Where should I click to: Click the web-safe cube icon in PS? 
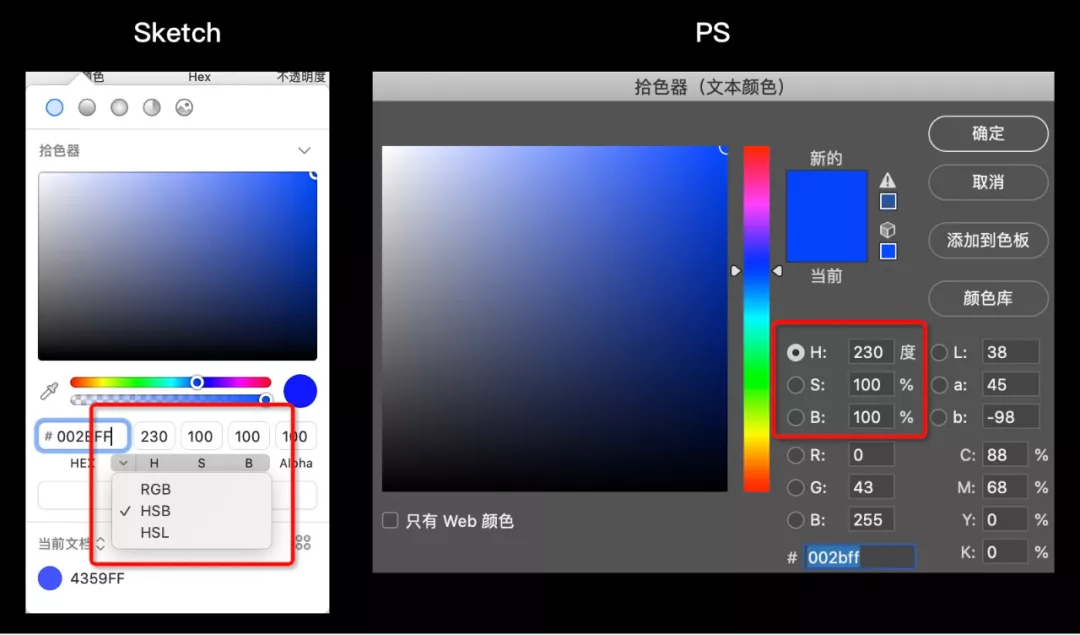click(x=888, y=231)
